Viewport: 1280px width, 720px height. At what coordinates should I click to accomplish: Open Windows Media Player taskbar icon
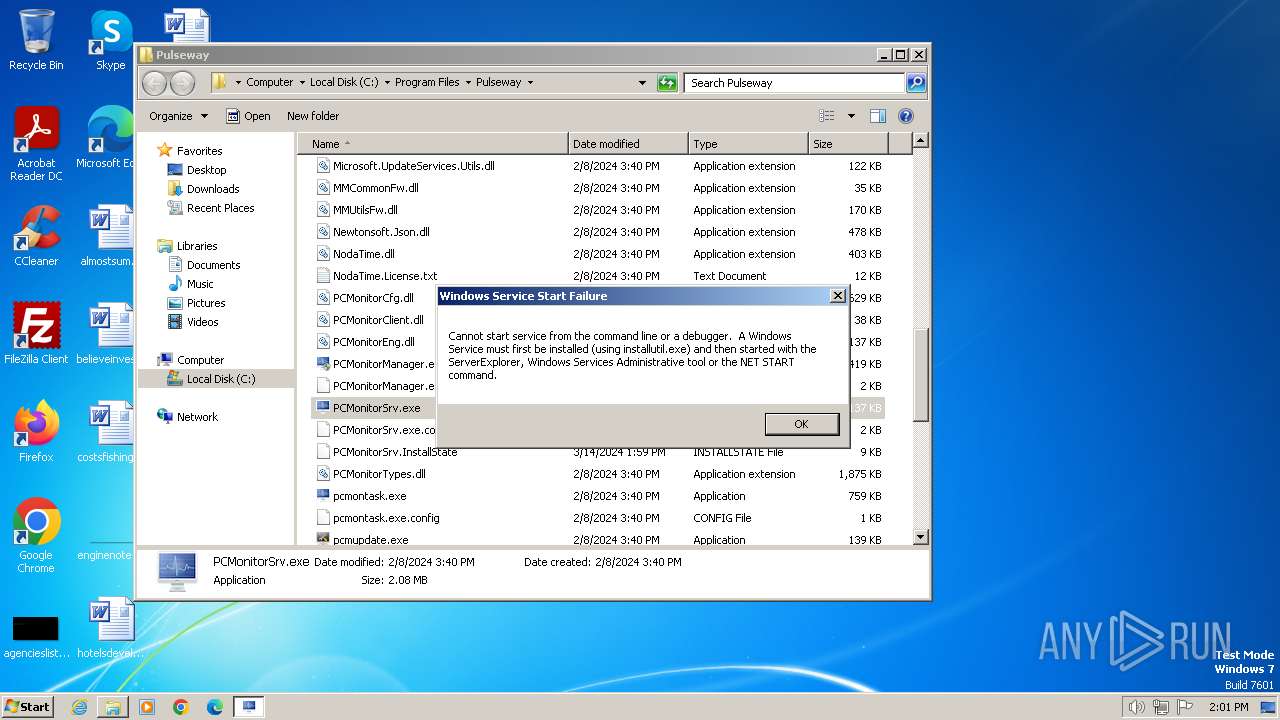click(x=147, y=707)
